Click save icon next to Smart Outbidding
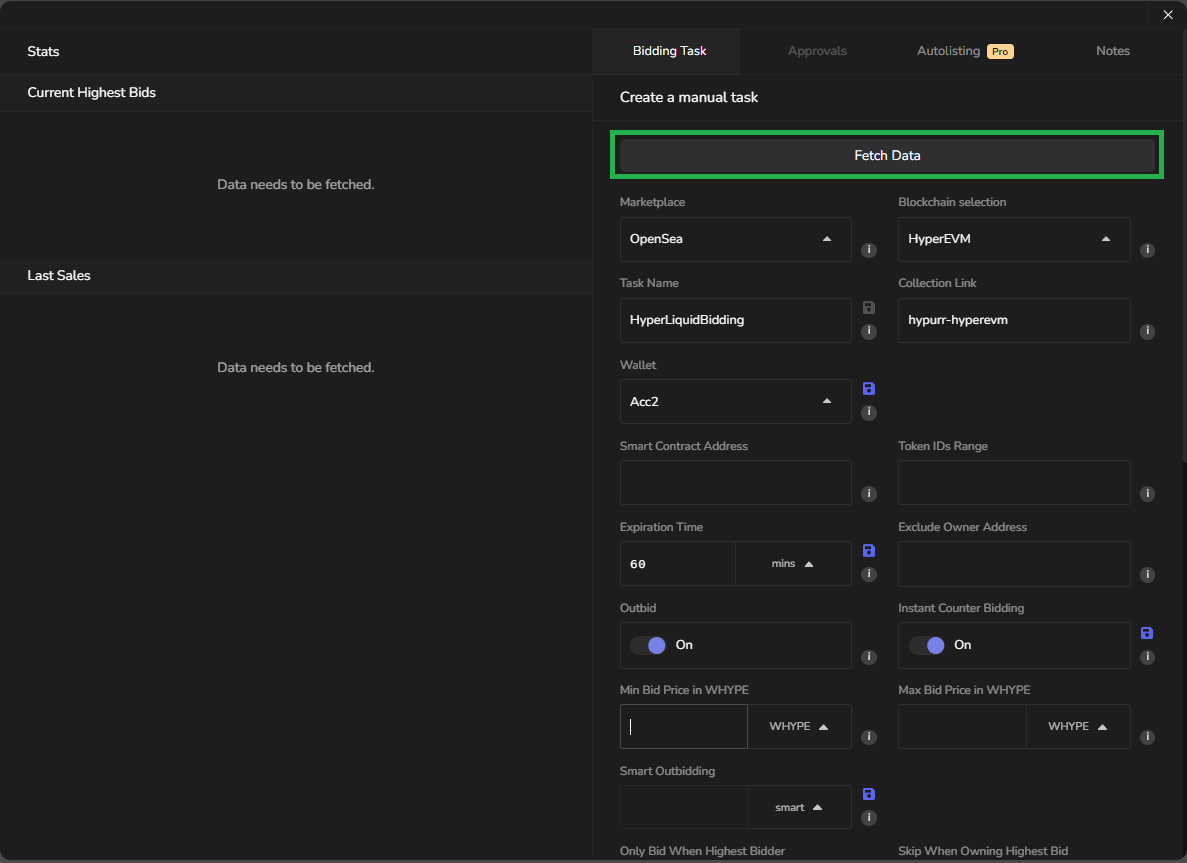This screenshot has width=1187, height=863. [x=869, y=794]
